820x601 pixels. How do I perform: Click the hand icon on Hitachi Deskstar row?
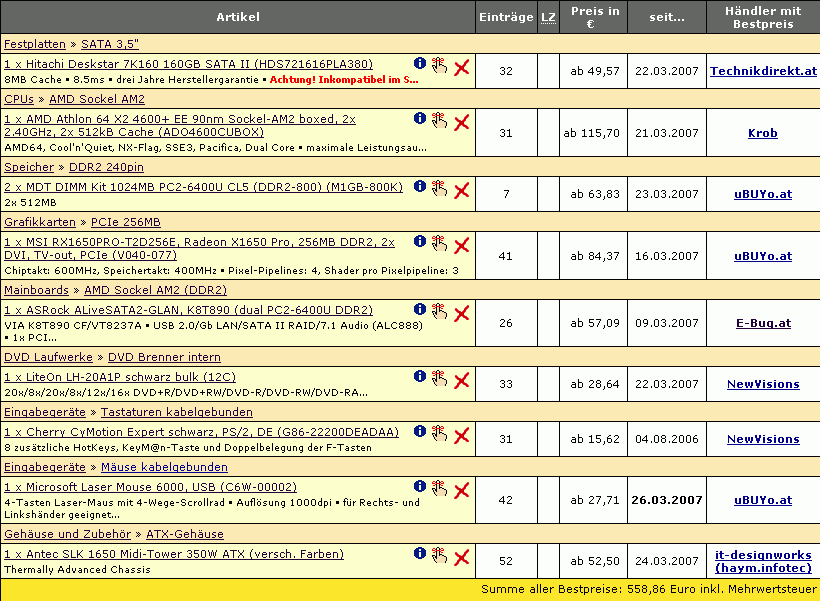[x=439, y=65]
